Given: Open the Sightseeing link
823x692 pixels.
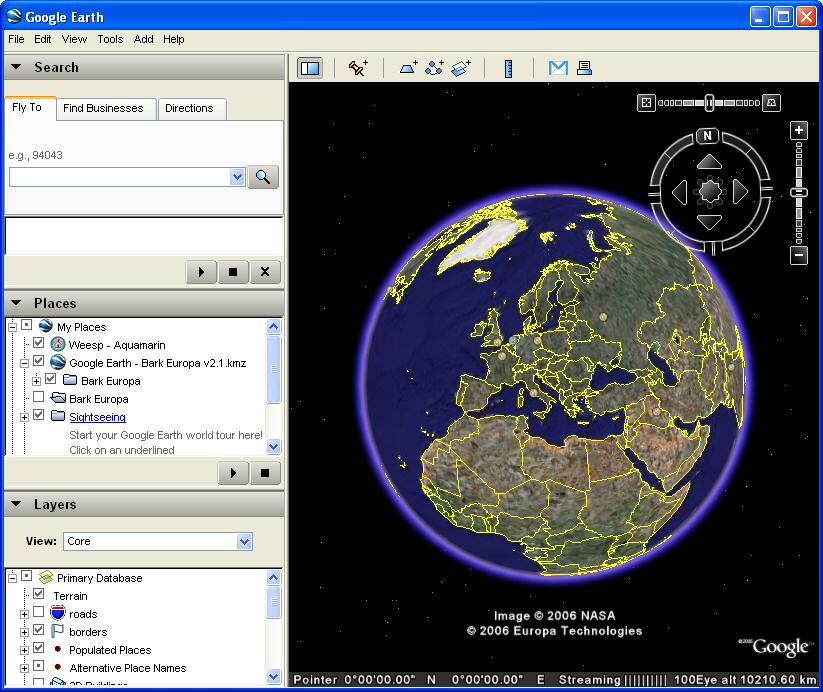Looking at the screenshot, I should point(98,417).
